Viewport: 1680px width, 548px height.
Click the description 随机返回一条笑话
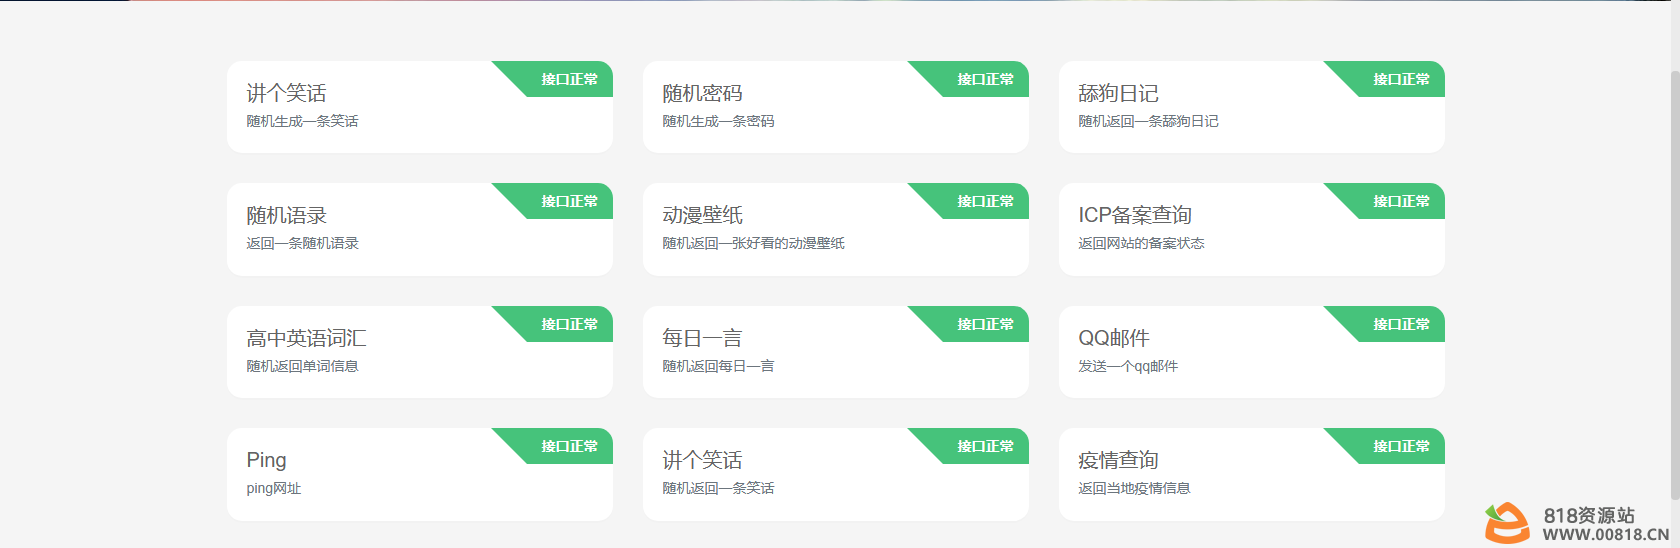(x=718, y=488)
